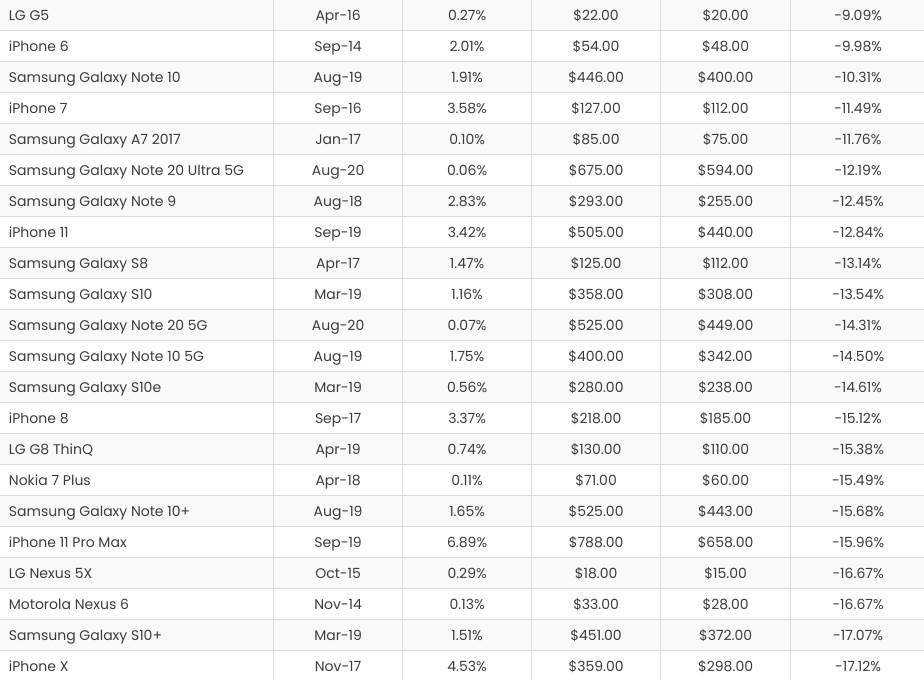This screenshot has width=924, height=680.
Task: Click the Motorola Nexus 6 name cell
Action: point(69,604)
